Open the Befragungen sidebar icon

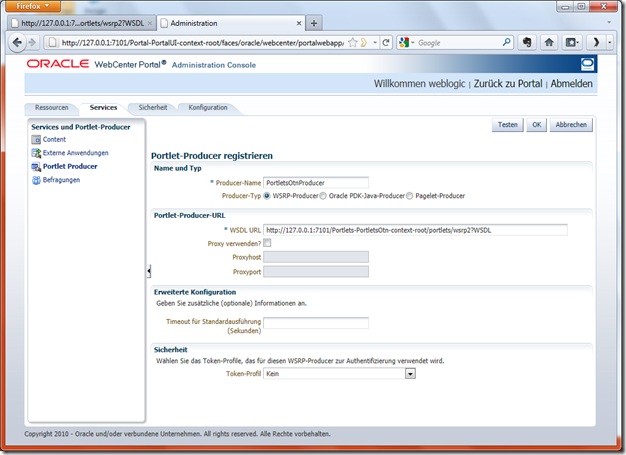[36, 180]
